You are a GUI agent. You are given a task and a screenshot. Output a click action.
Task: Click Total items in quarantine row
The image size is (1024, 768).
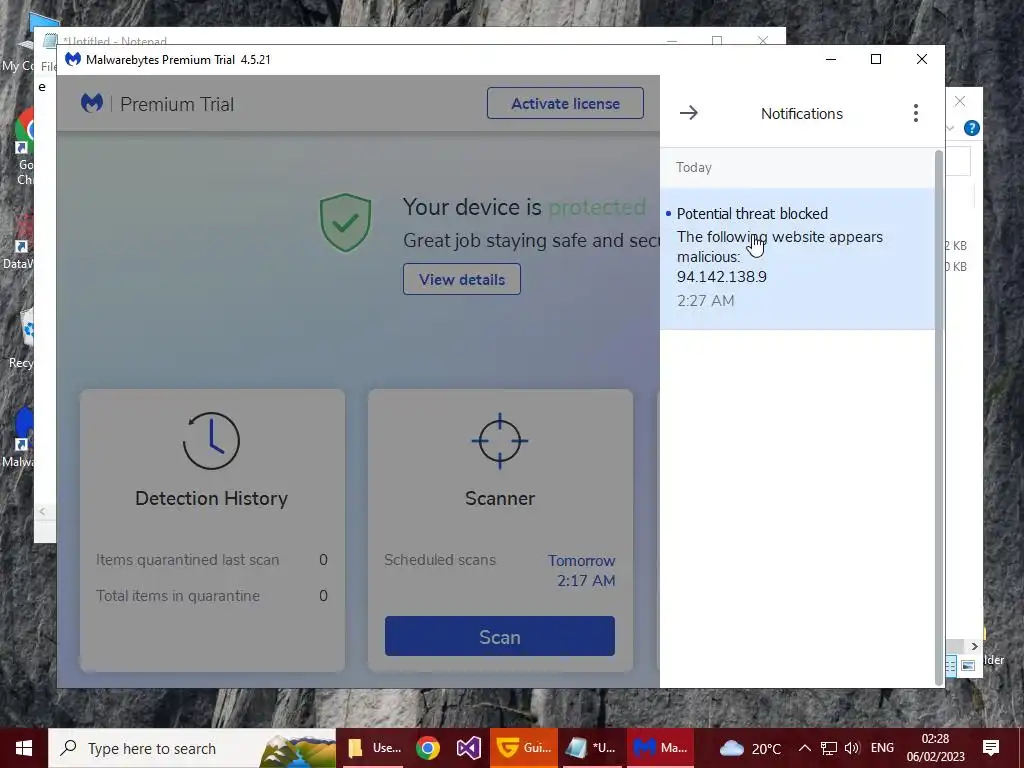click(212, 596)
